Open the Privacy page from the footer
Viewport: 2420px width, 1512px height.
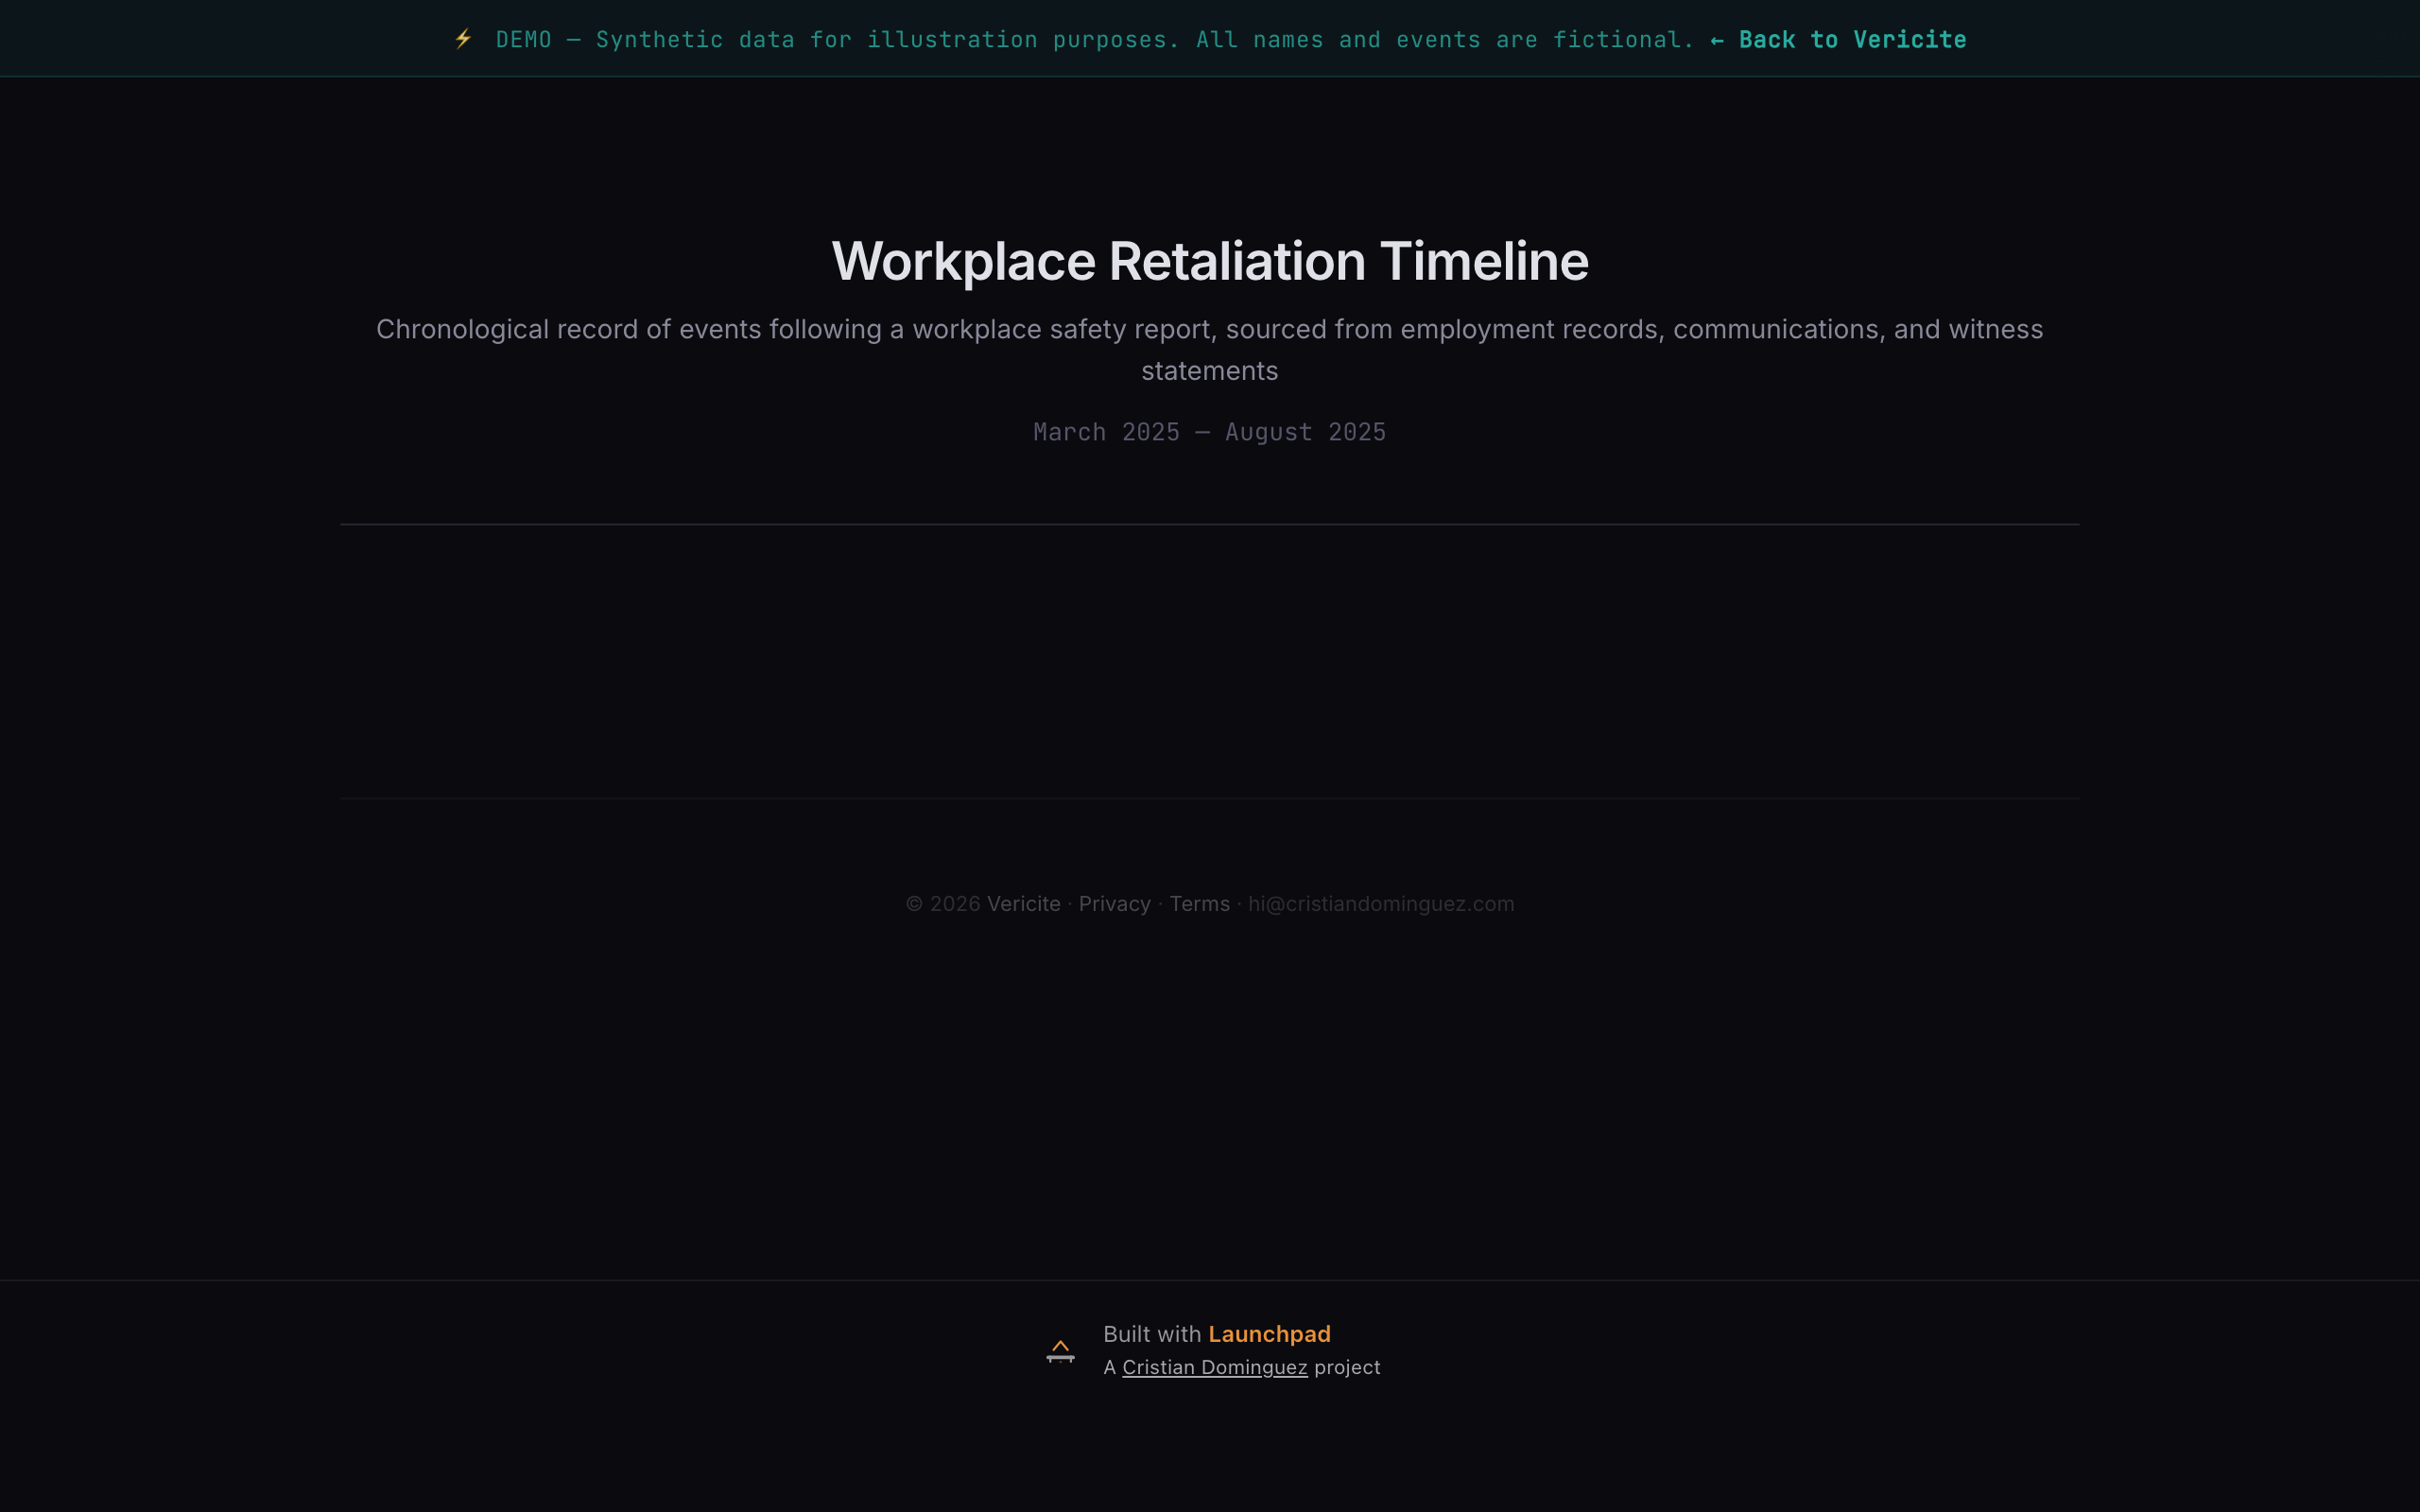pos(1114,903)
